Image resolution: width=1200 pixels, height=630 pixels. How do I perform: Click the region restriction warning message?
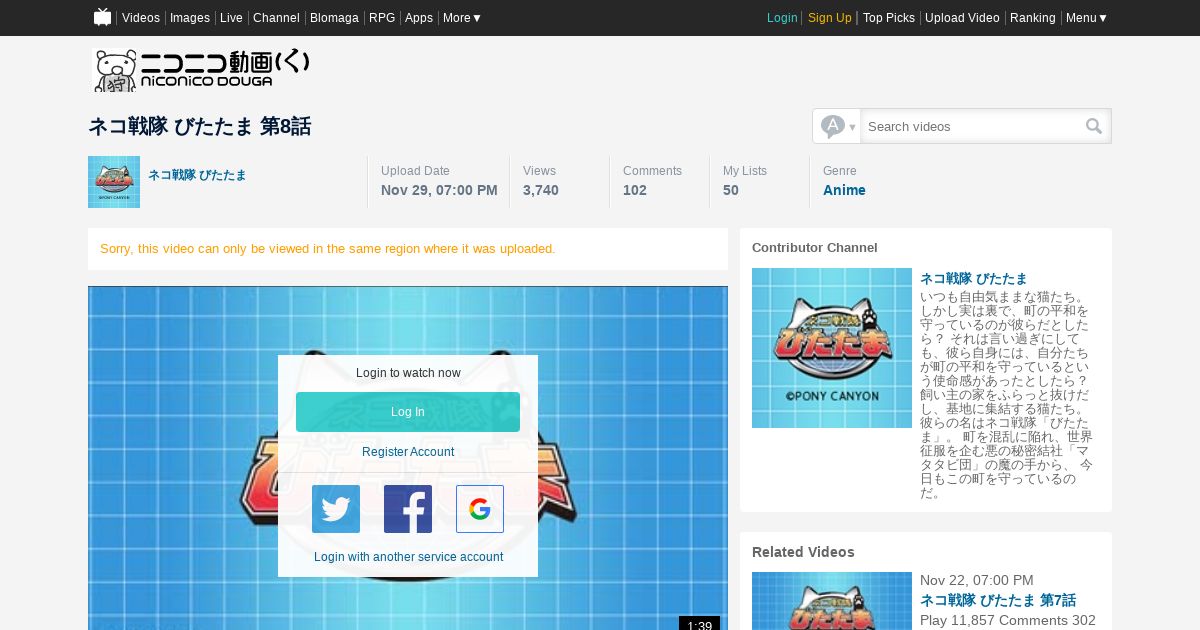328,248
